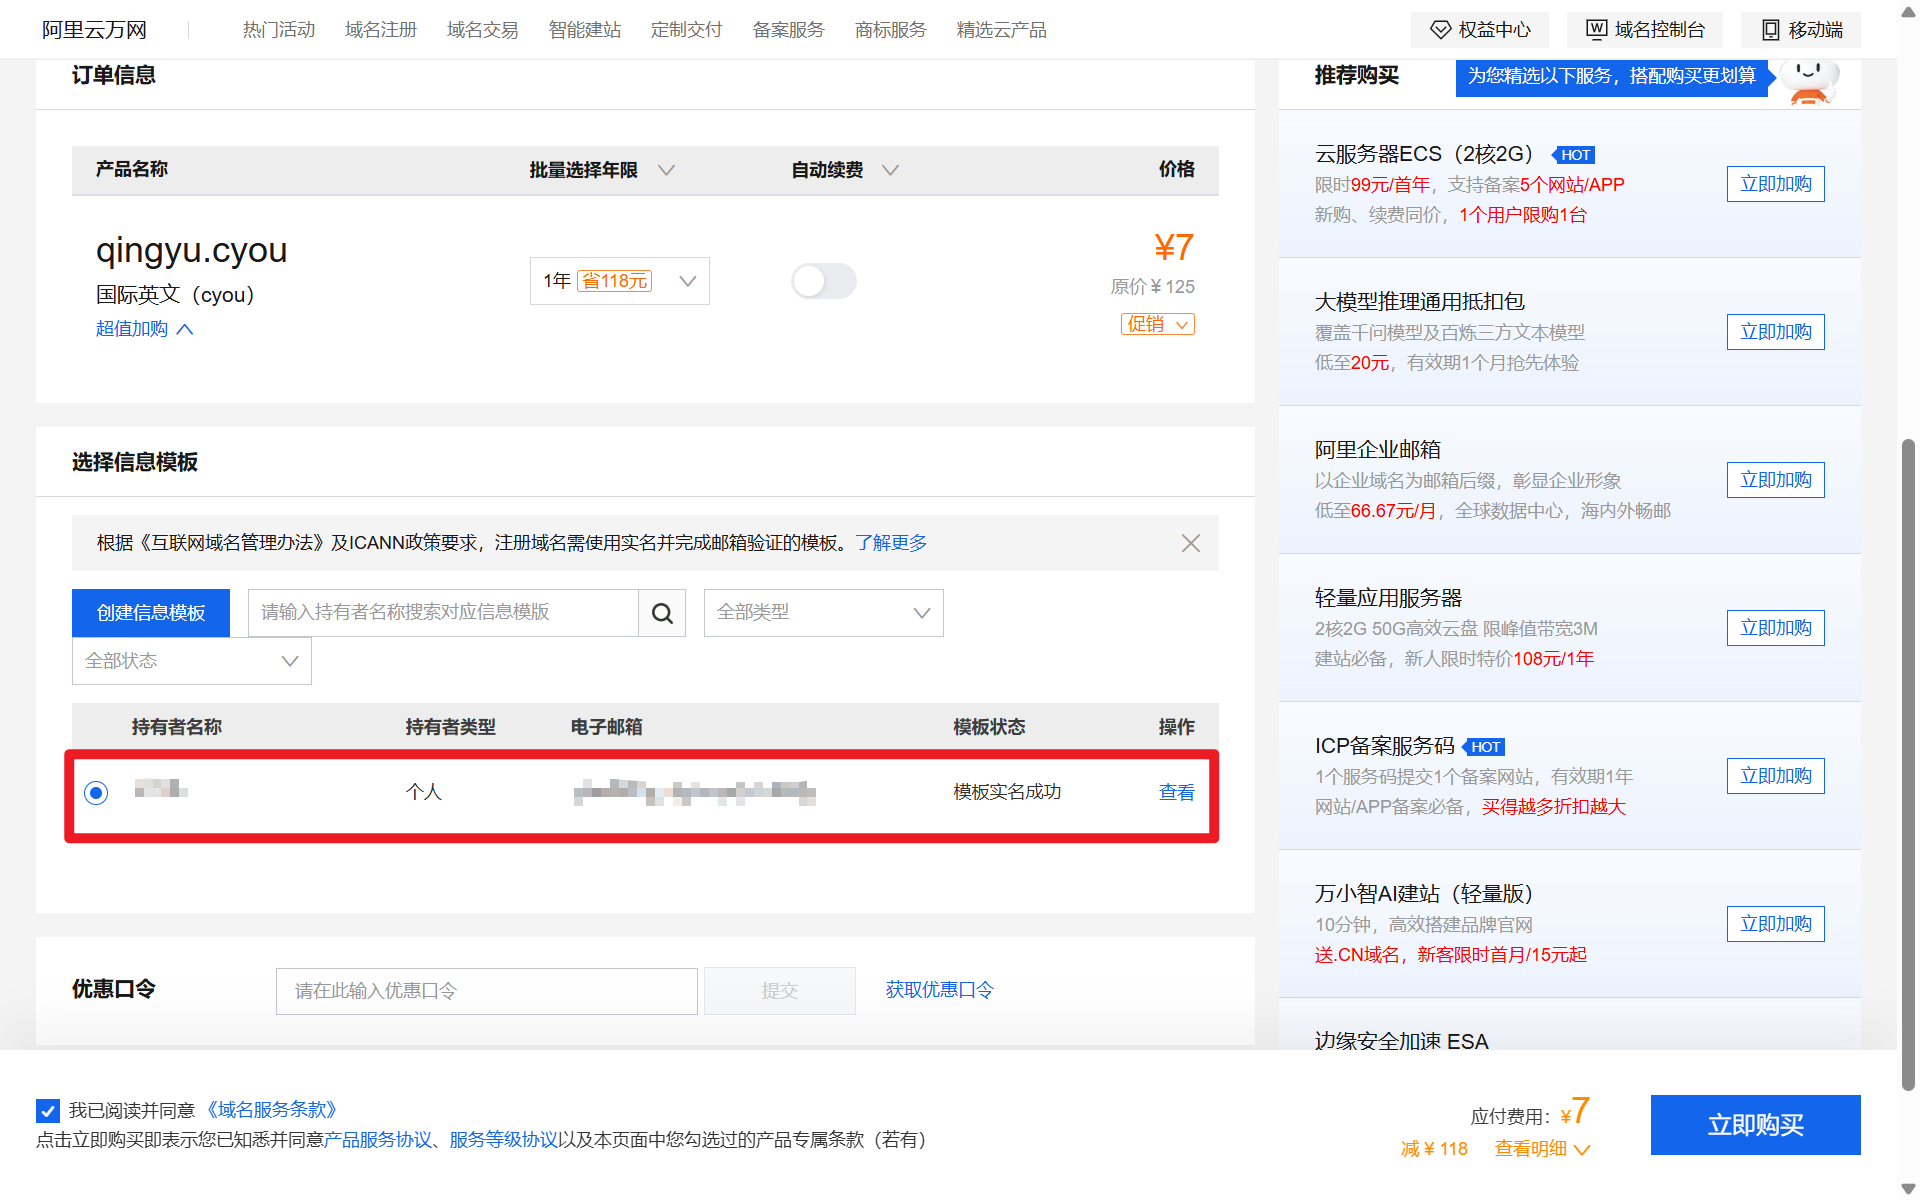Click the 模板状态 column header
This screenshot has height=1200, width=1920.
pos(989,727)
